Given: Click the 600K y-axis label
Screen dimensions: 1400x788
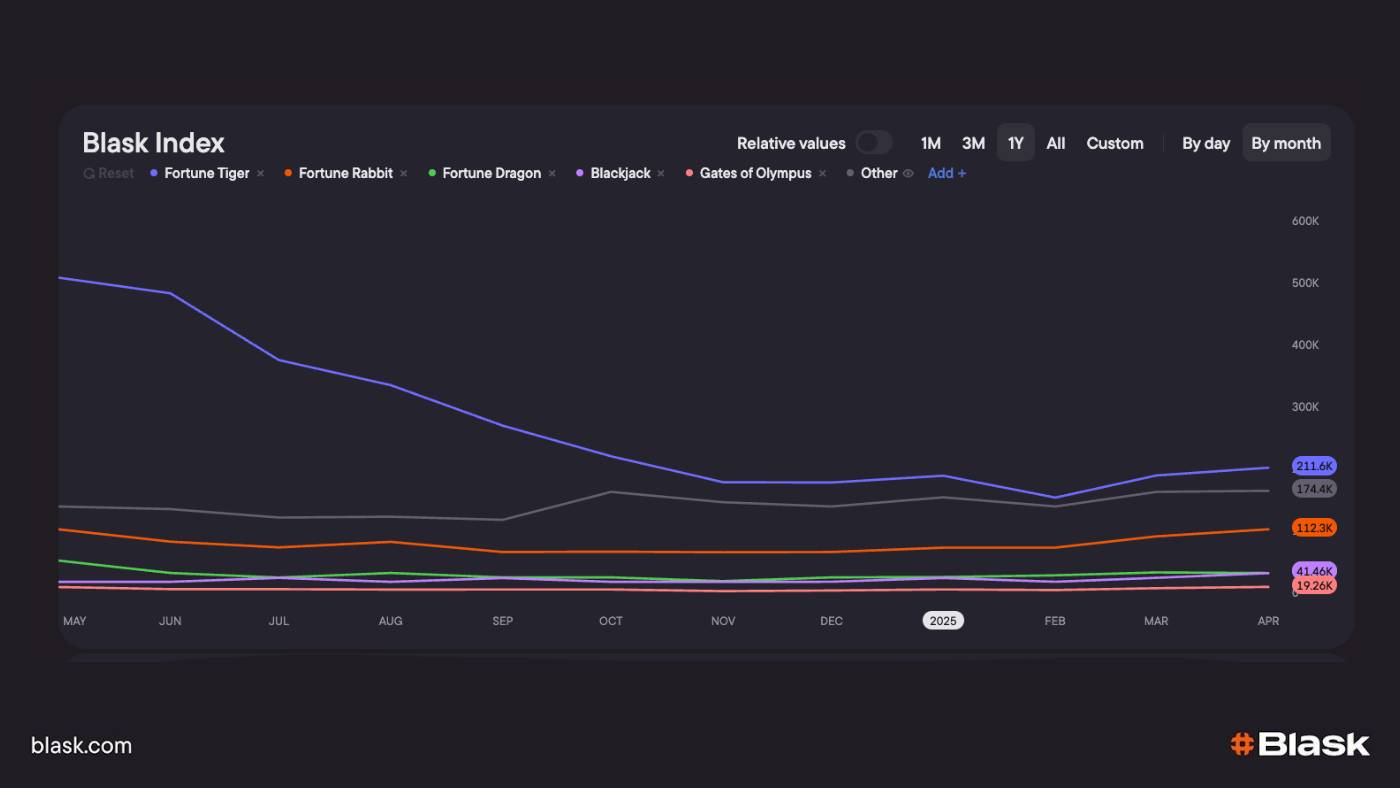Looking at the screenshot, I should 1306,221.
